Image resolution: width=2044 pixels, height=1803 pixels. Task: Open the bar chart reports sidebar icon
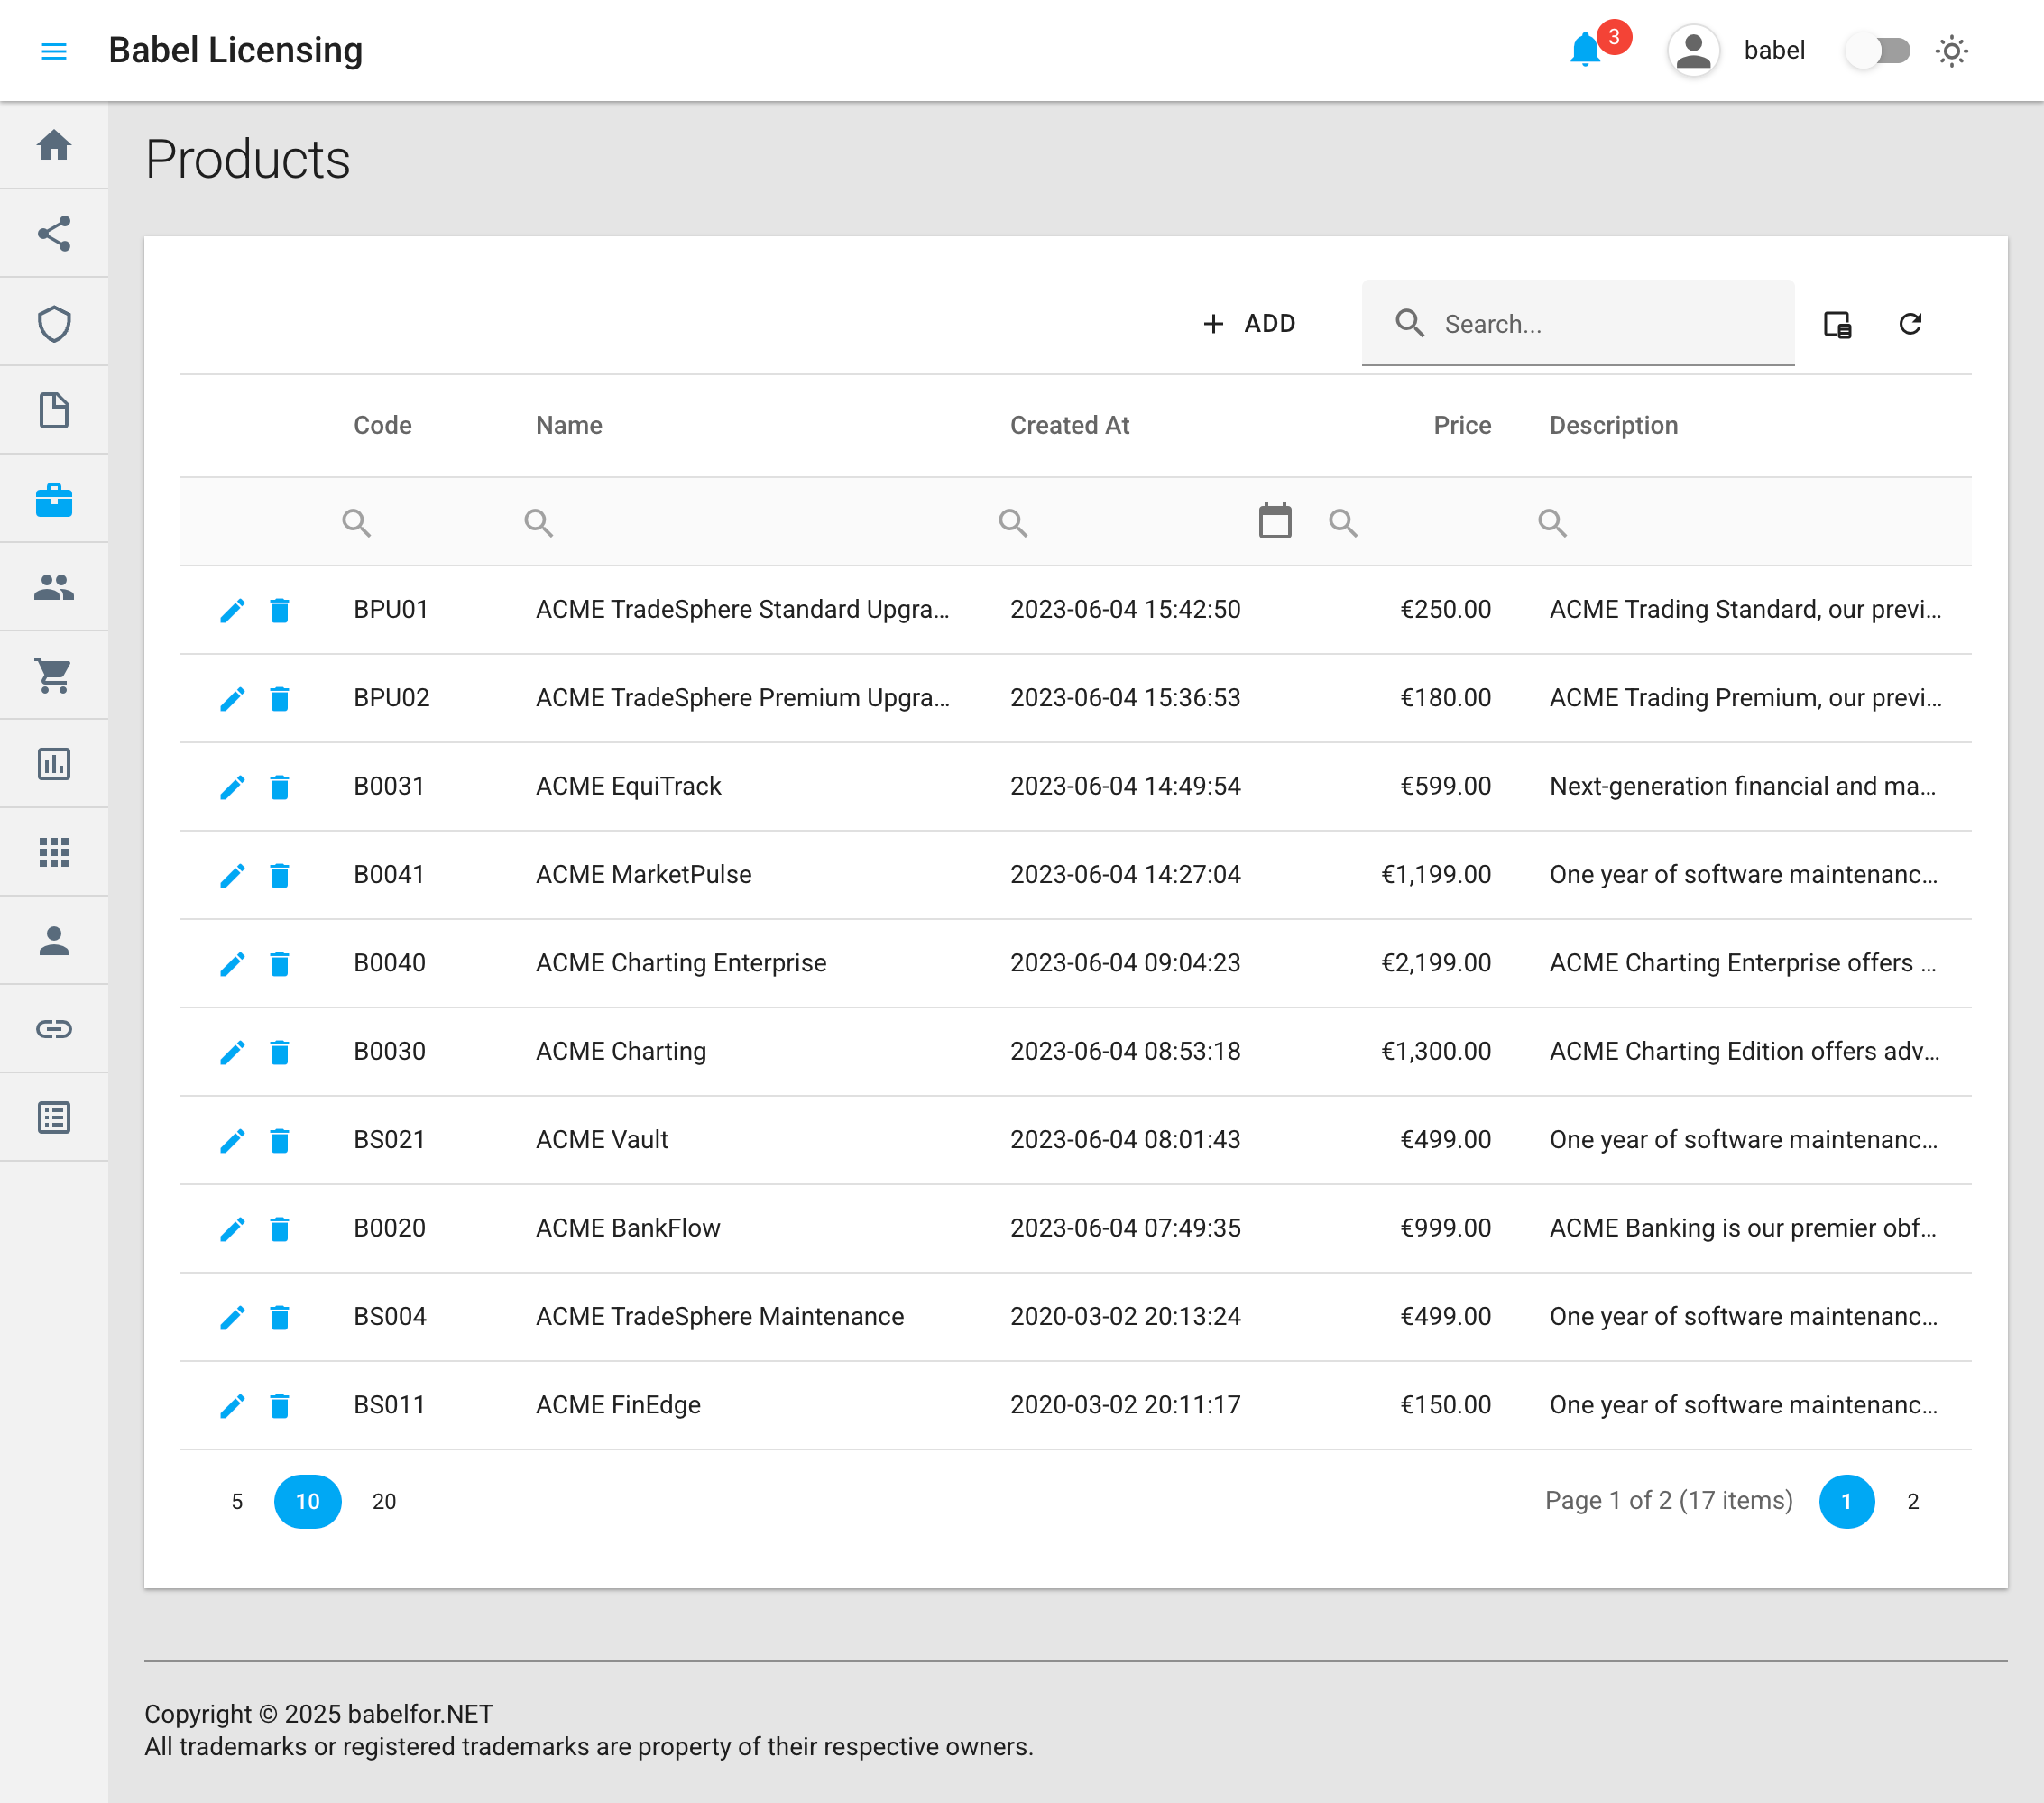point(54,764)
